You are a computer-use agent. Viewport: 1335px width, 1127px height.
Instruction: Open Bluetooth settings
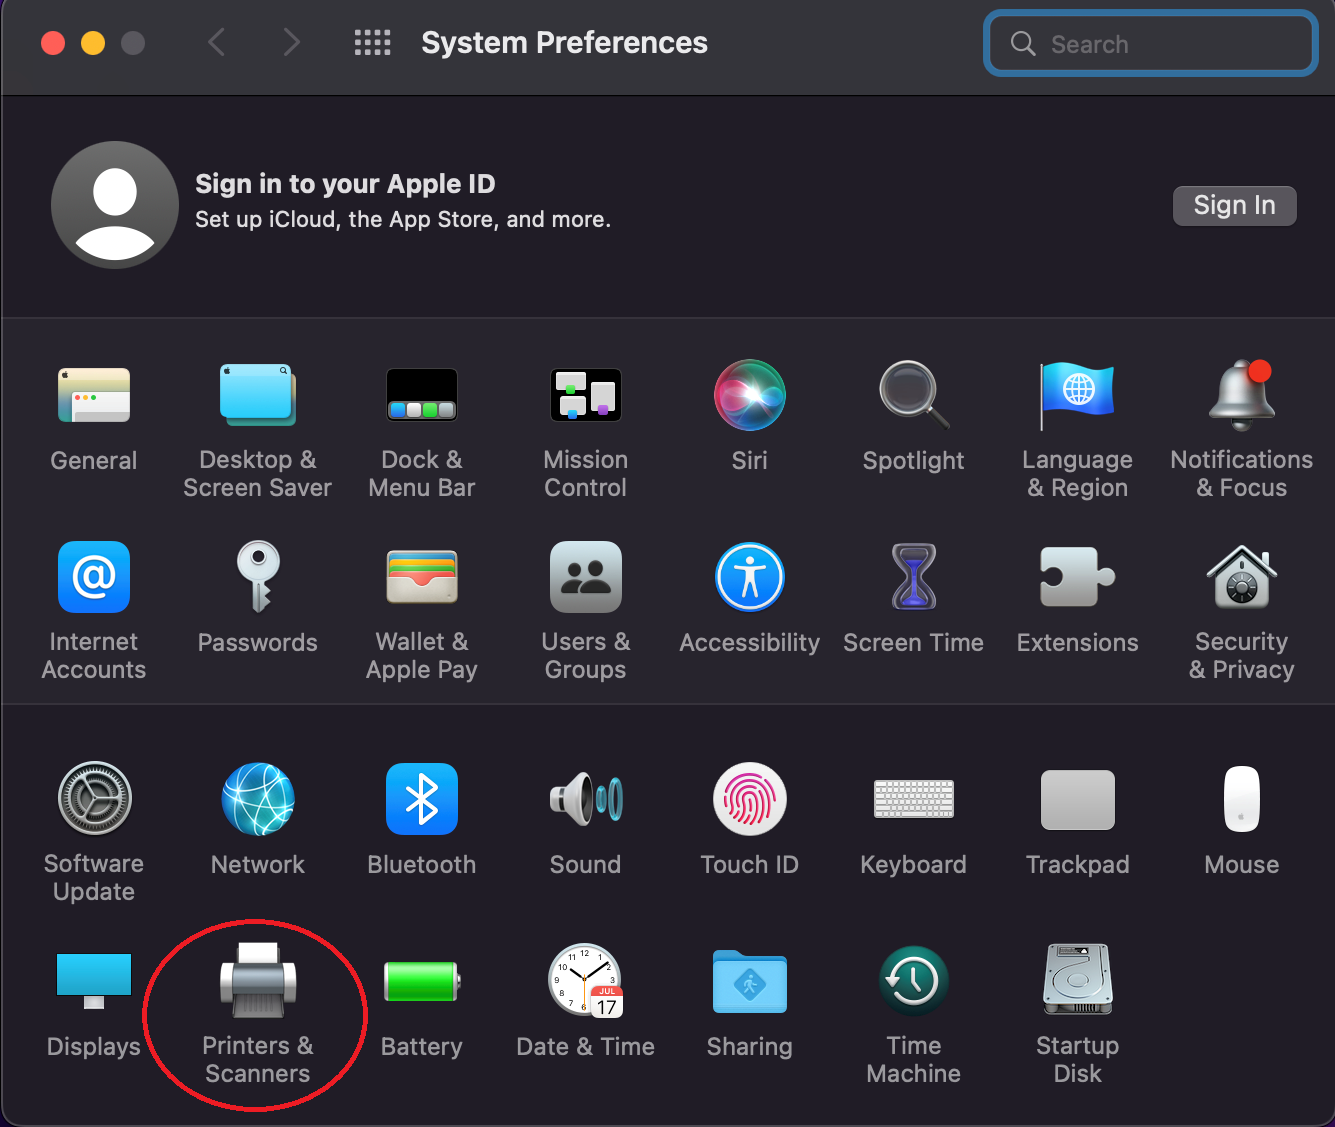[422, 799]
